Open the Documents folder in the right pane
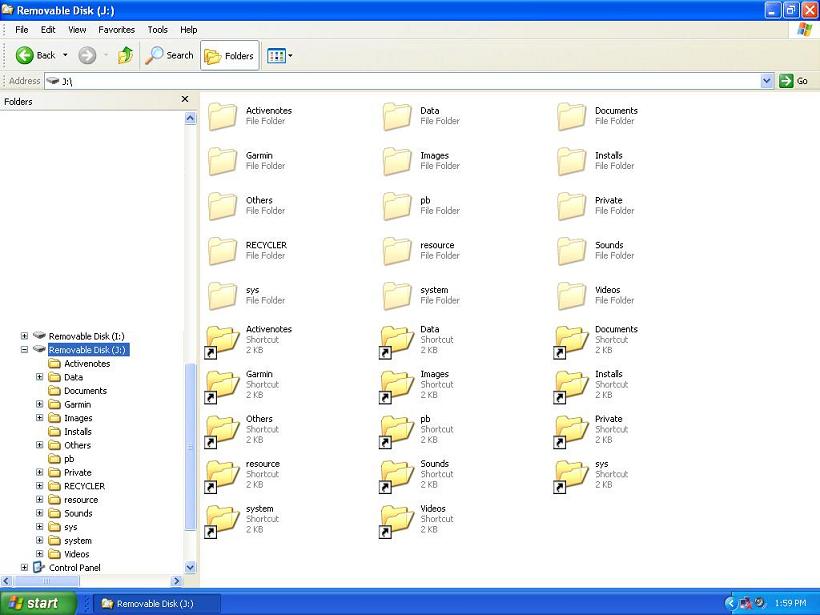The width and height of the screenshot is (820, 615). (x=570, y=115)
